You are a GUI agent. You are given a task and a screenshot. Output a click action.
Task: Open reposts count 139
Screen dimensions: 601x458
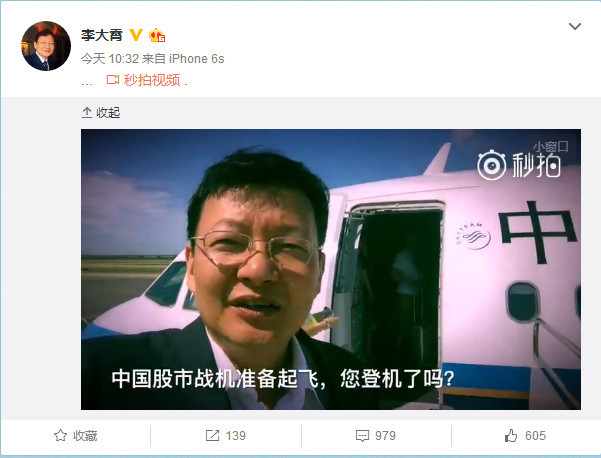point(235,436)
